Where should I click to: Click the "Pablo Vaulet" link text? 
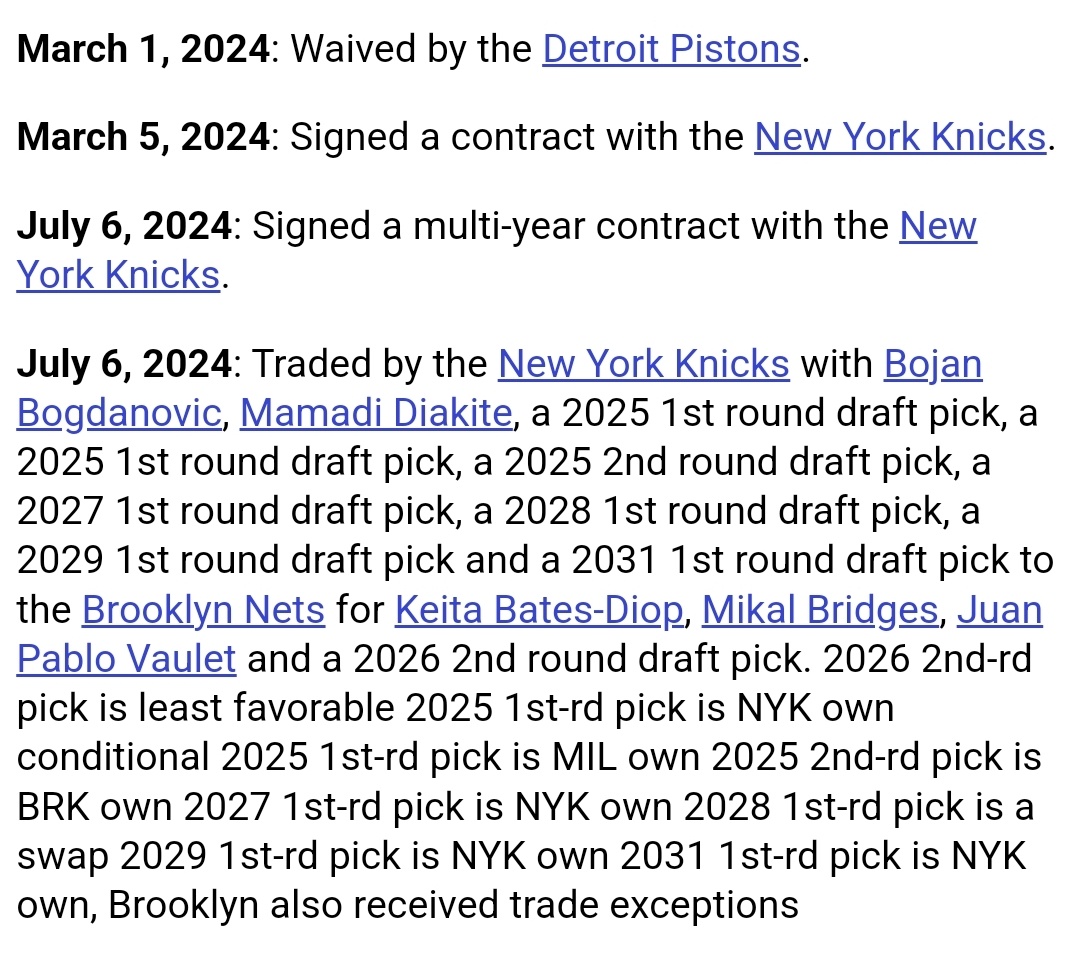click(127, 659)
